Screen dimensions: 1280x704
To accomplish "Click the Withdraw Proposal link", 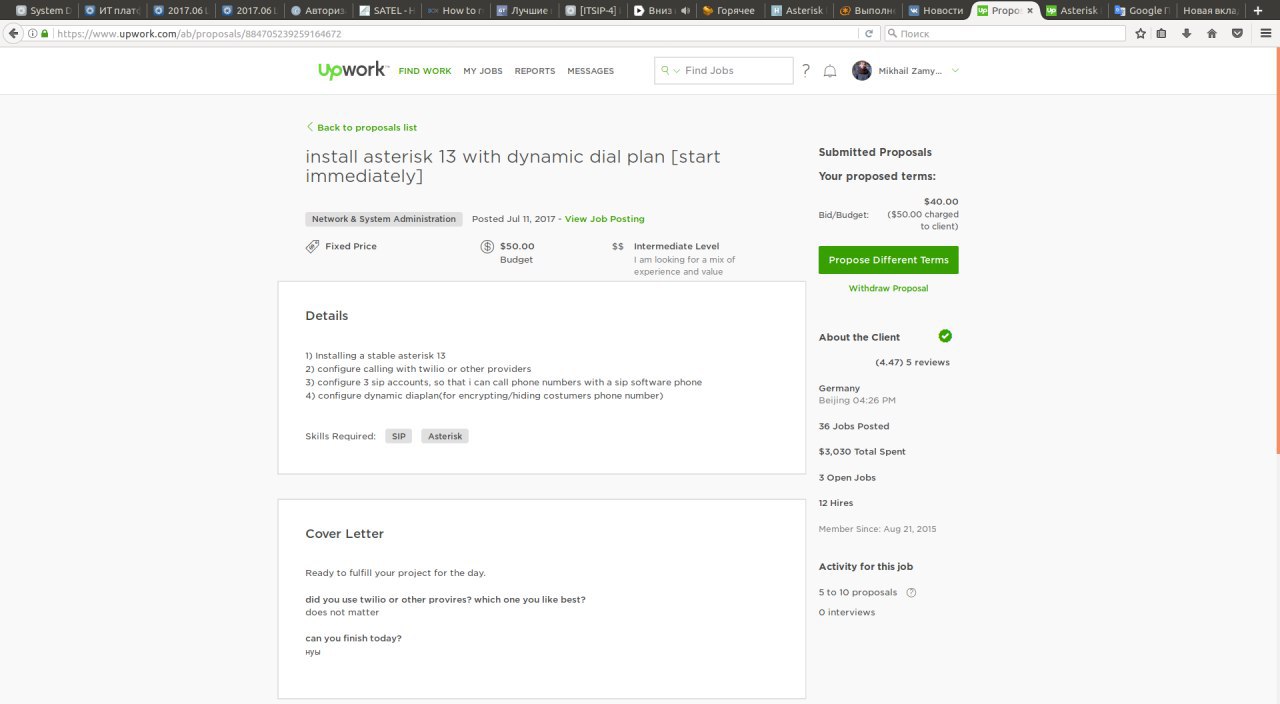I will (889, 288).
